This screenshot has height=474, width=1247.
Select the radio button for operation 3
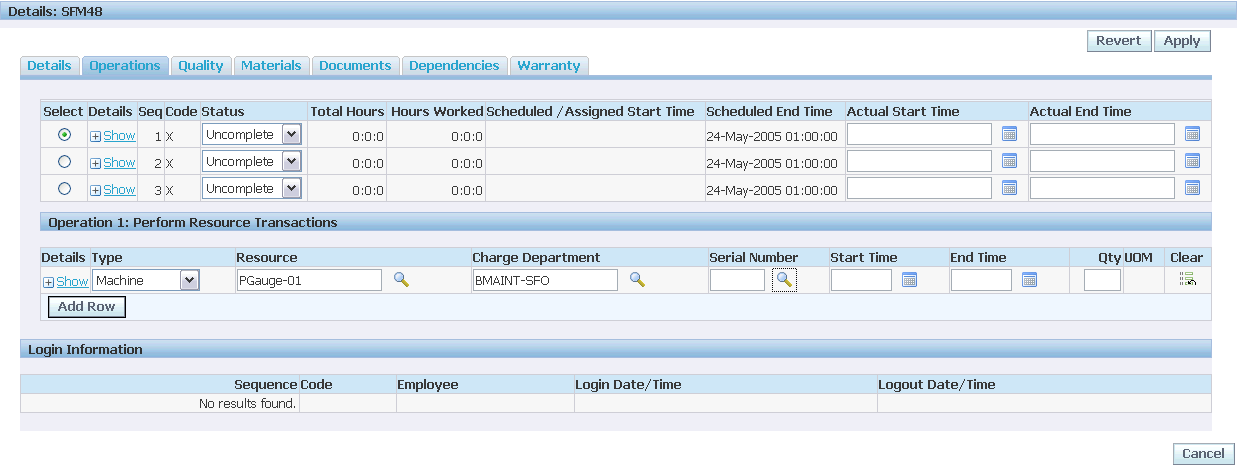(65, 188)
